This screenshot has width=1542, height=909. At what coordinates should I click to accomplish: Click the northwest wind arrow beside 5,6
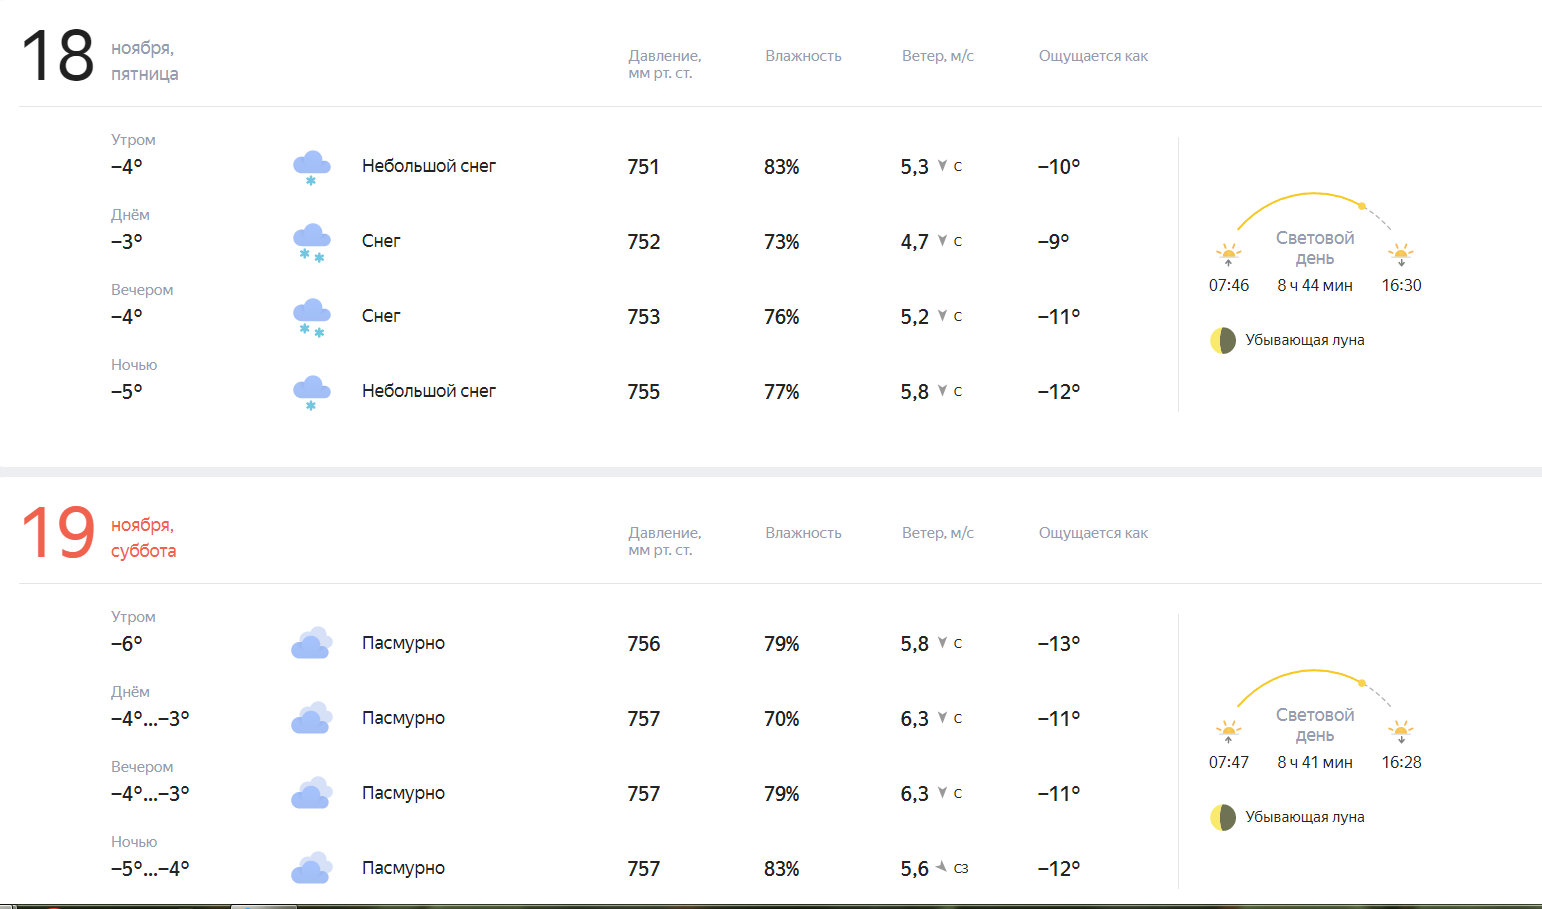(x=941, y=867)
